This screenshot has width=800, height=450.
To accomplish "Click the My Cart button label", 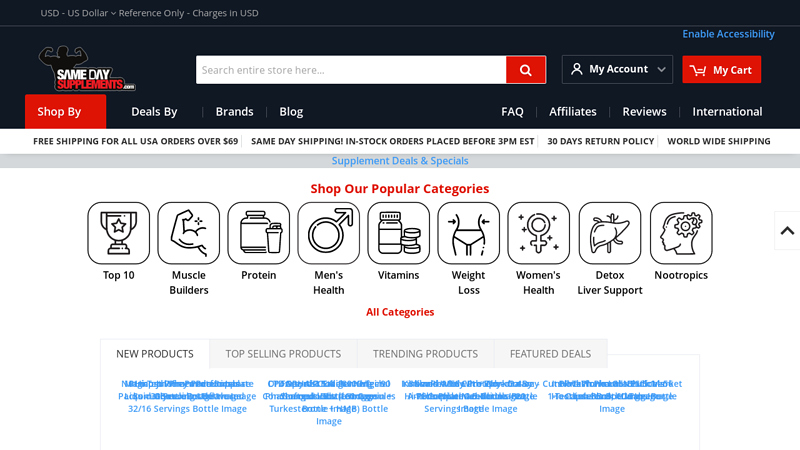I will pos(732,70).
